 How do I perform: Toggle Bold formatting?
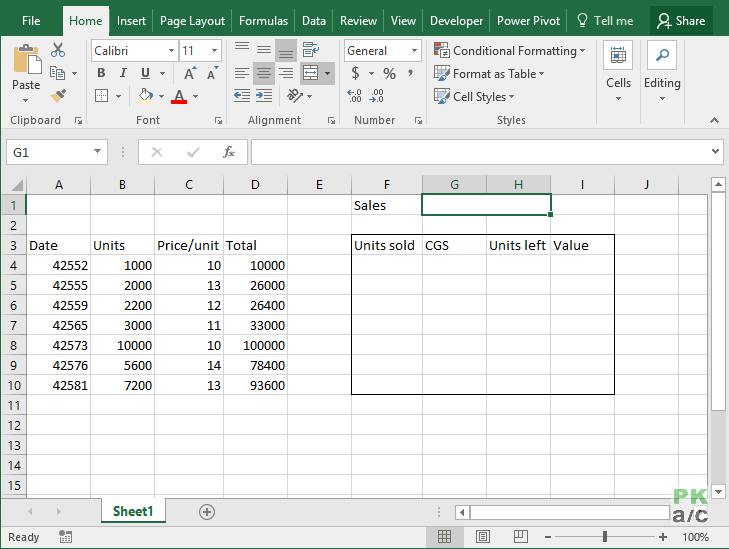coord(101,73)
